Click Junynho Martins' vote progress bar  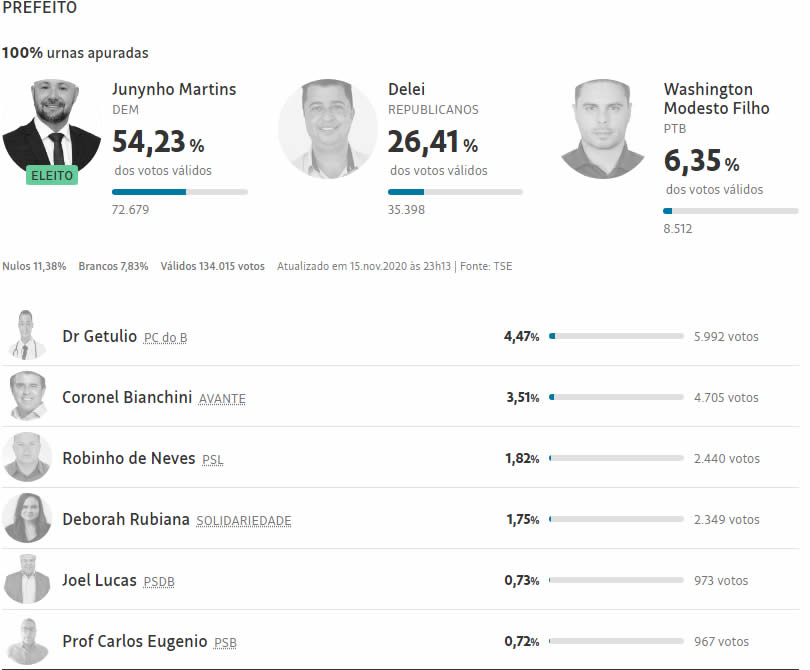(x=180, y=191)
